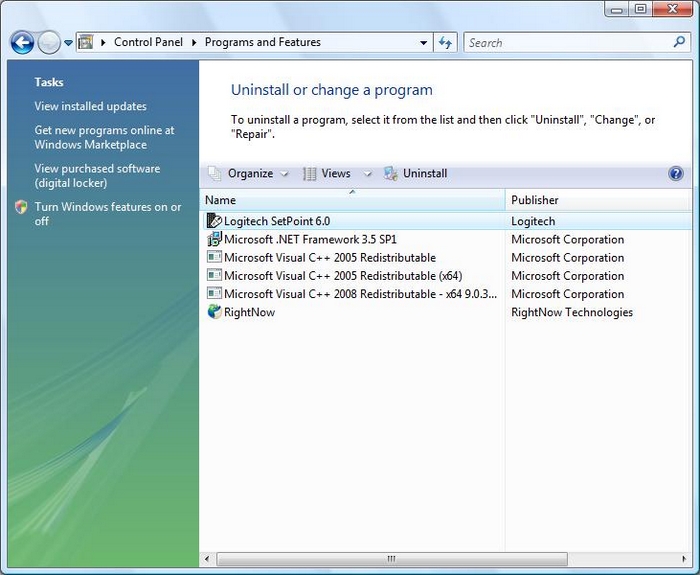The height and width of the screenshot is (575, 700).
Task: Click the scroll right arrow
Action: 684,558
